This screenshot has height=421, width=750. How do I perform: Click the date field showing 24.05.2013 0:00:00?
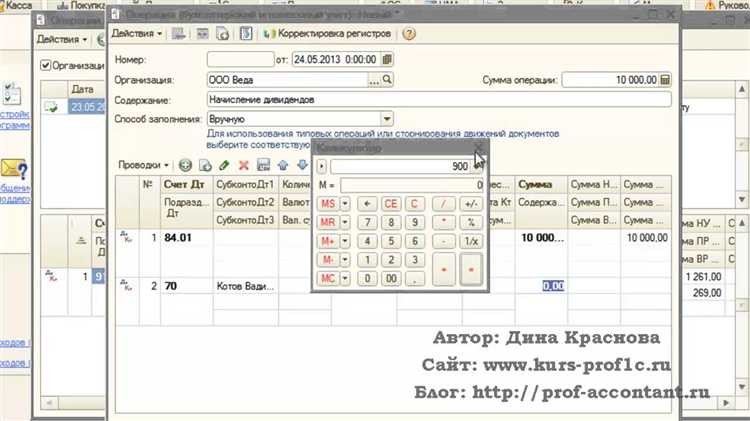click(337, 59)
